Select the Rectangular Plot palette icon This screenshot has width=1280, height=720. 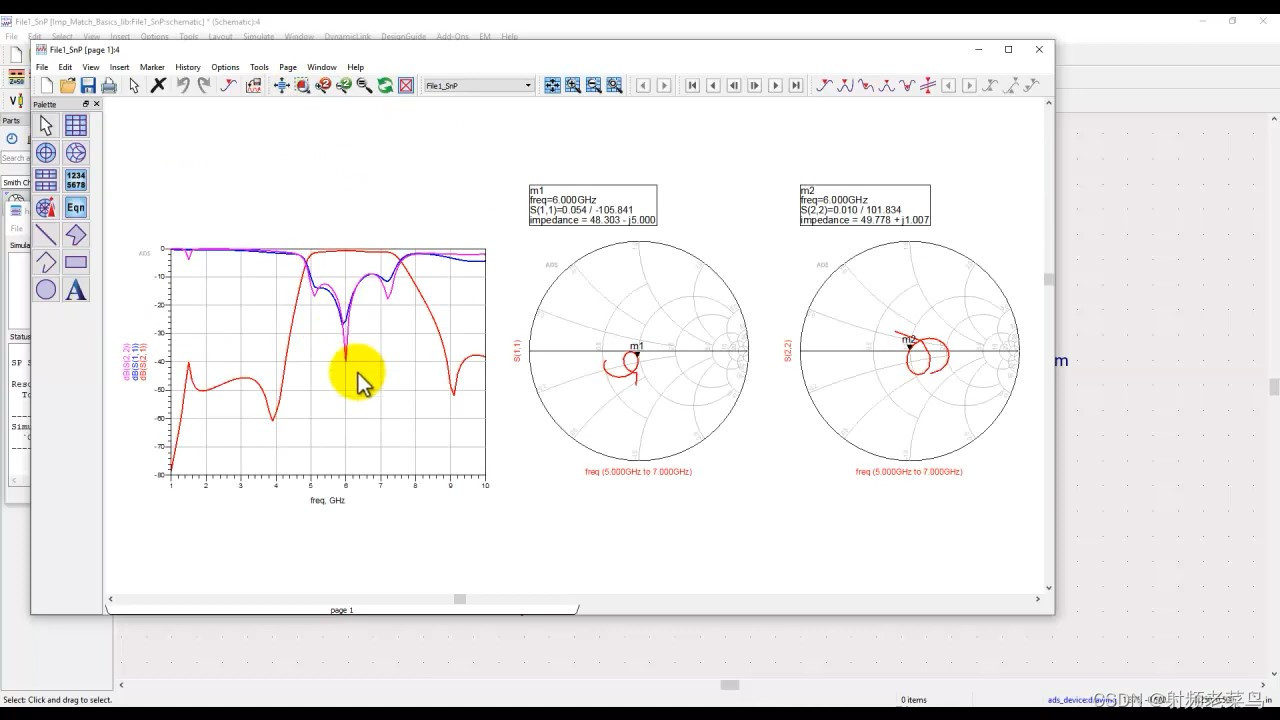click(x=76, y=125)
